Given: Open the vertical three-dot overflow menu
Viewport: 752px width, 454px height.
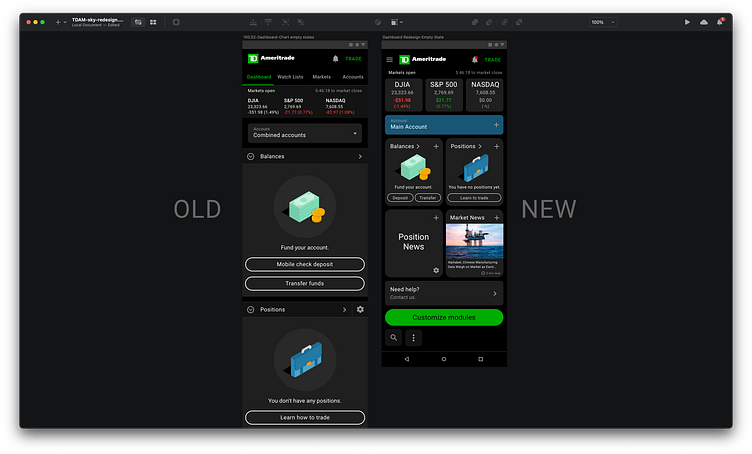Looking at the screenshot, I should coord(413,338).
